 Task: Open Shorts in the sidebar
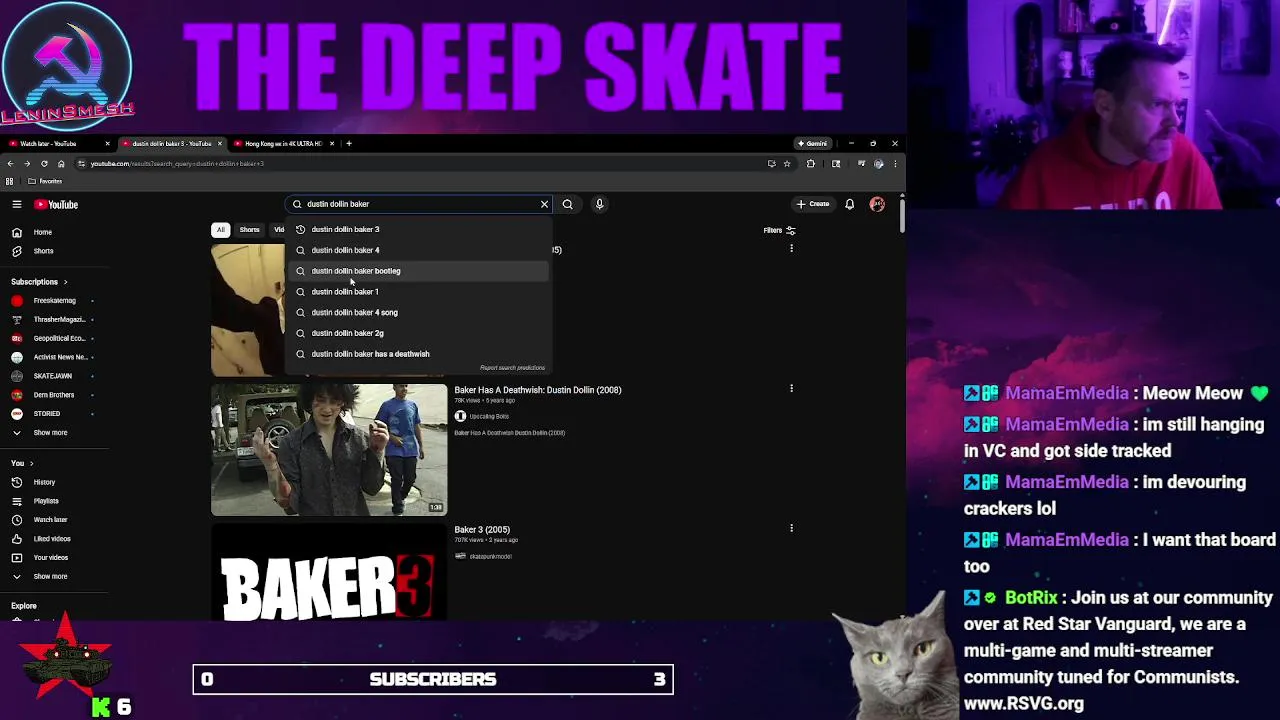[43, 251]
